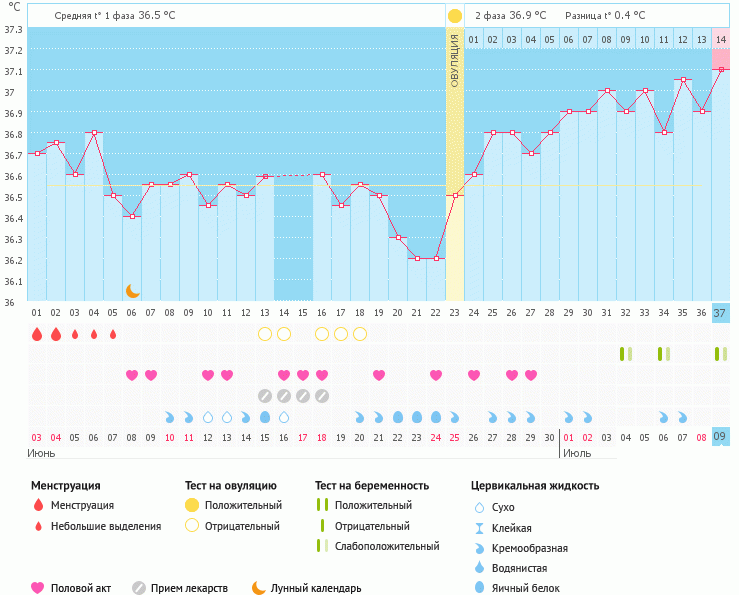Select the menstruation drop on cycle day 01
This screenshot has width=739, height=595.
(37, 334)
